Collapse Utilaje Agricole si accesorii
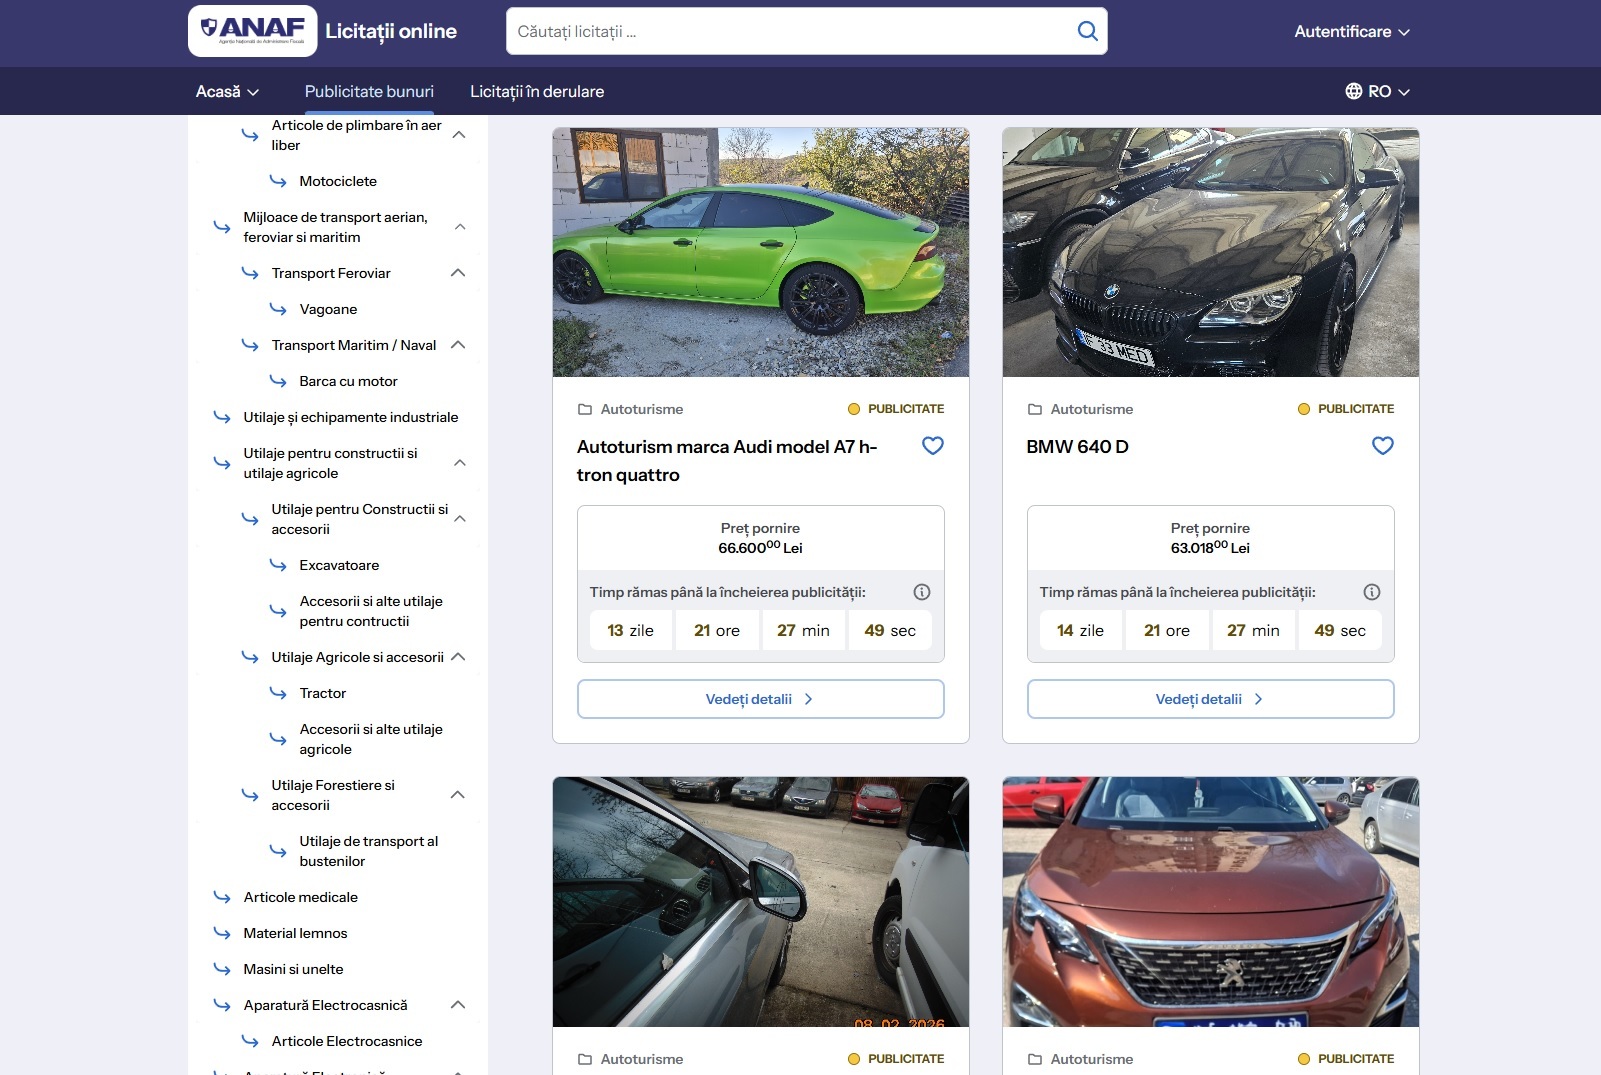 [458, 657]
